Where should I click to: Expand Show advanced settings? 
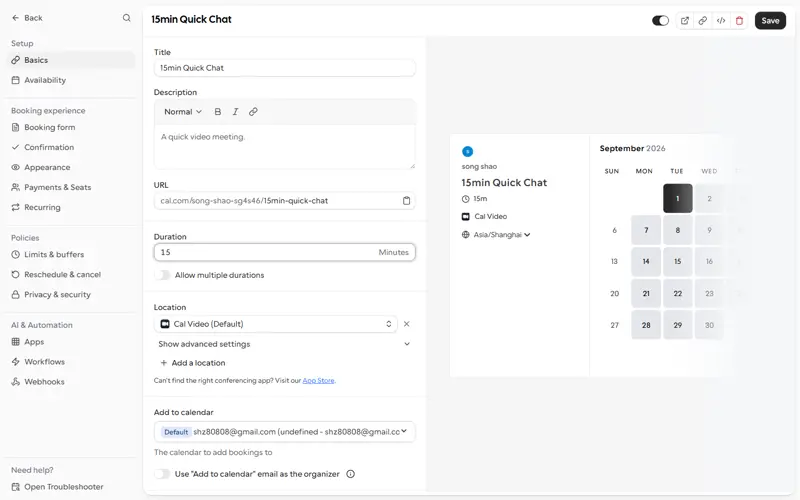(284, 344)
